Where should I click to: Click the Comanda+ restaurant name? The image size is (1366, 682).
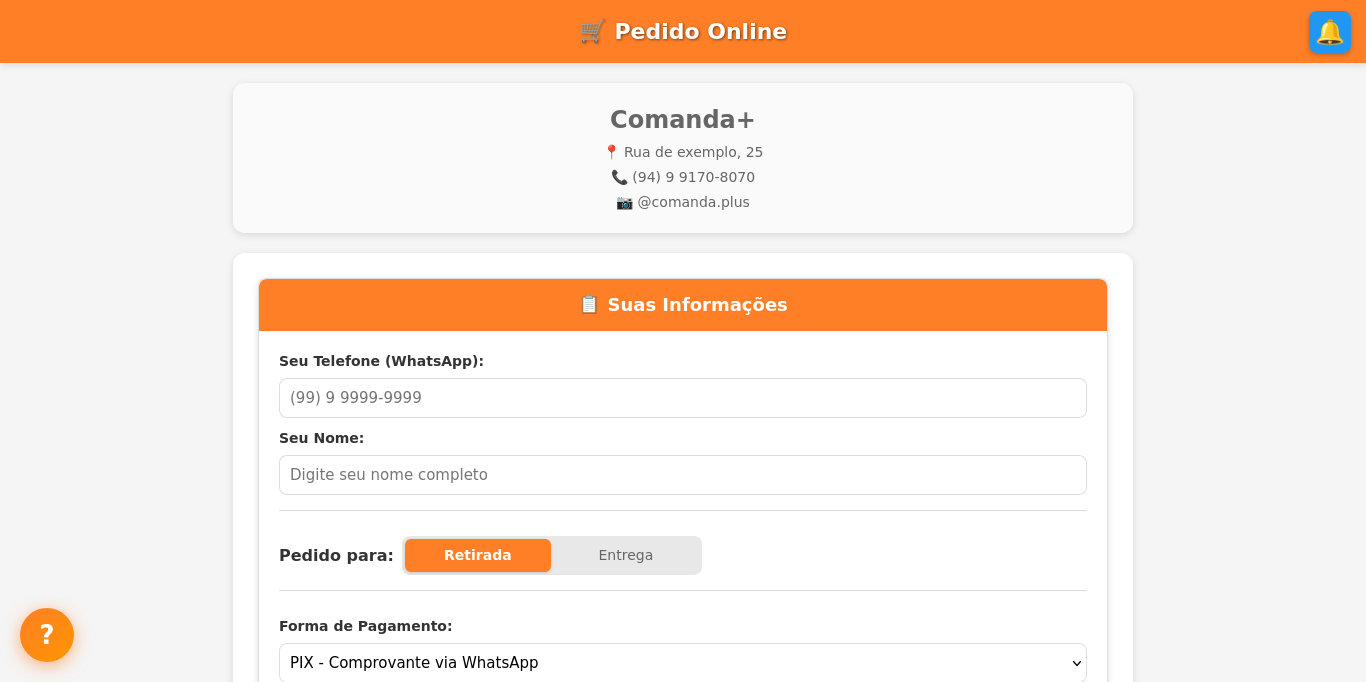(x=683, y=119)
